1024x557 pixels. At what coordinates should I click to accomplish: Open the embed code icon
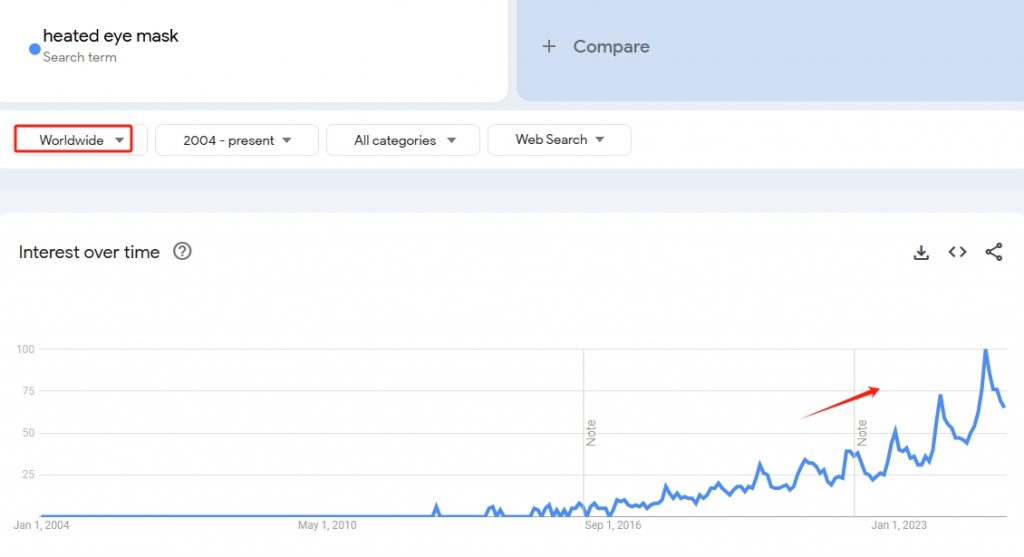point(957,252)
